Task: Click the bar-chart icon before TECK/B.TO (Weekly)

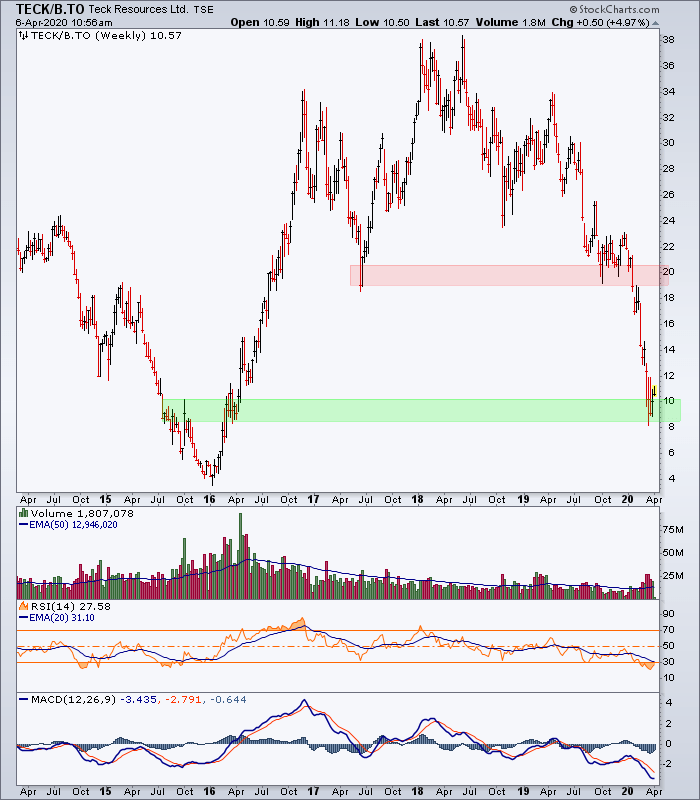Action: [x=23, y=36]
